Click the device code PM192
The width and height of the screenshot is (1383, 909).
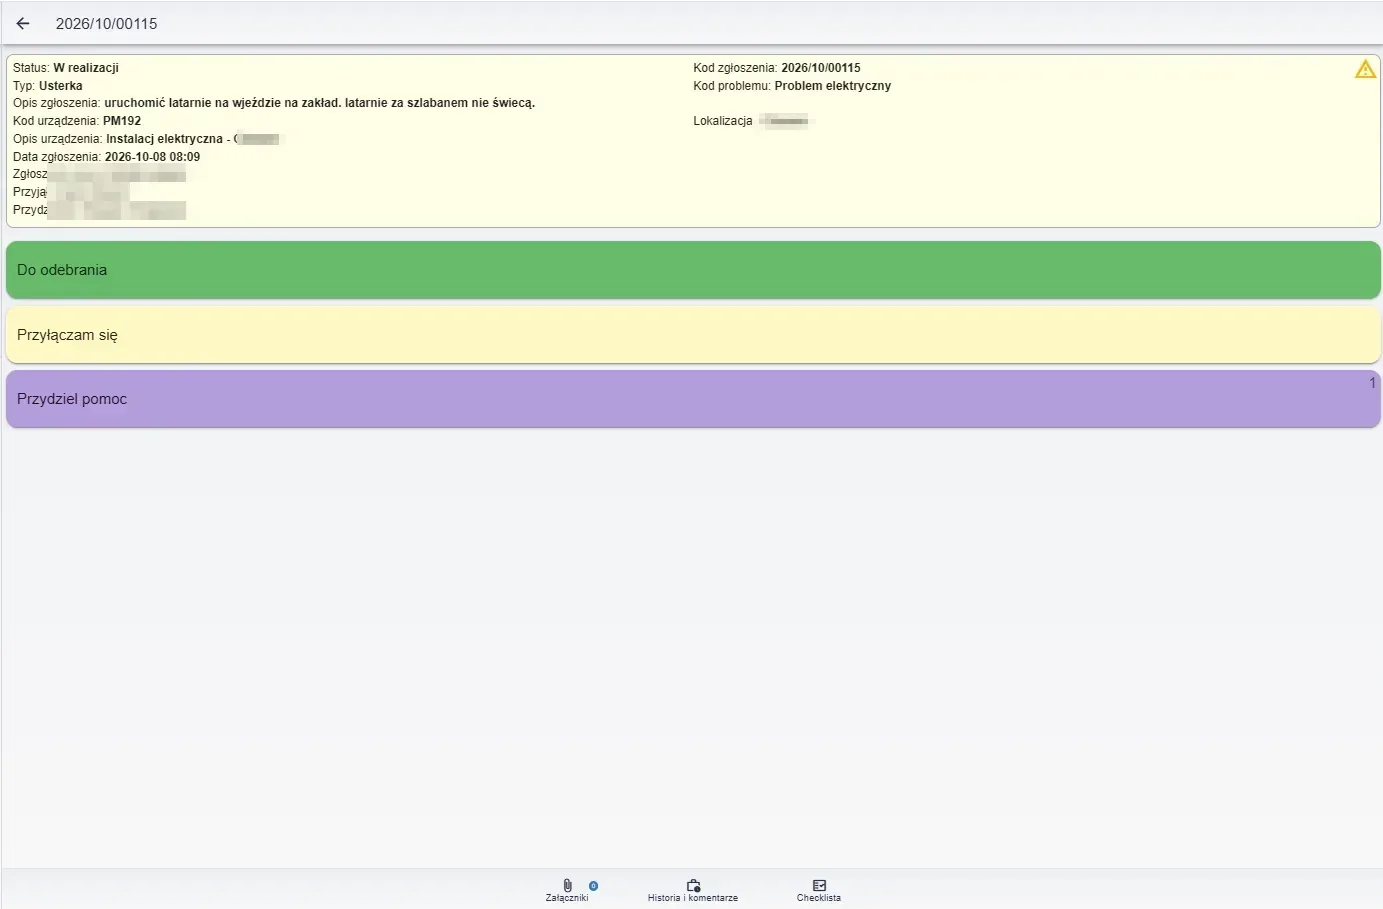[x=122, y=121]
